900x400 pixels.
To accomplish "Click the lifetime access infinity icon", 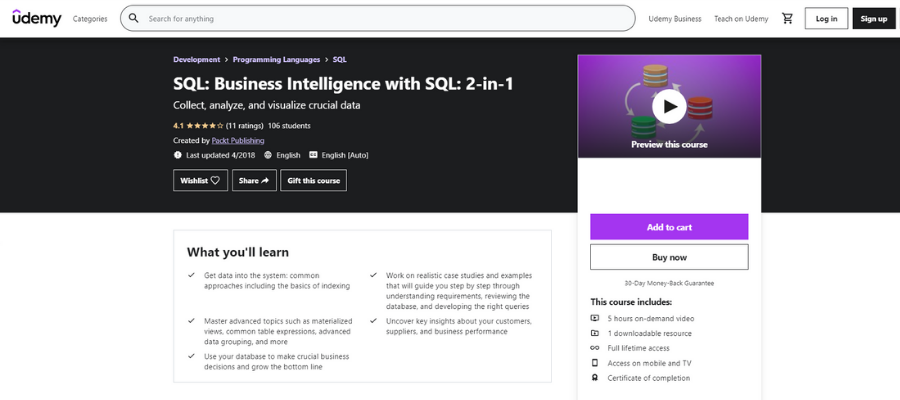I will tap(595, 348).
